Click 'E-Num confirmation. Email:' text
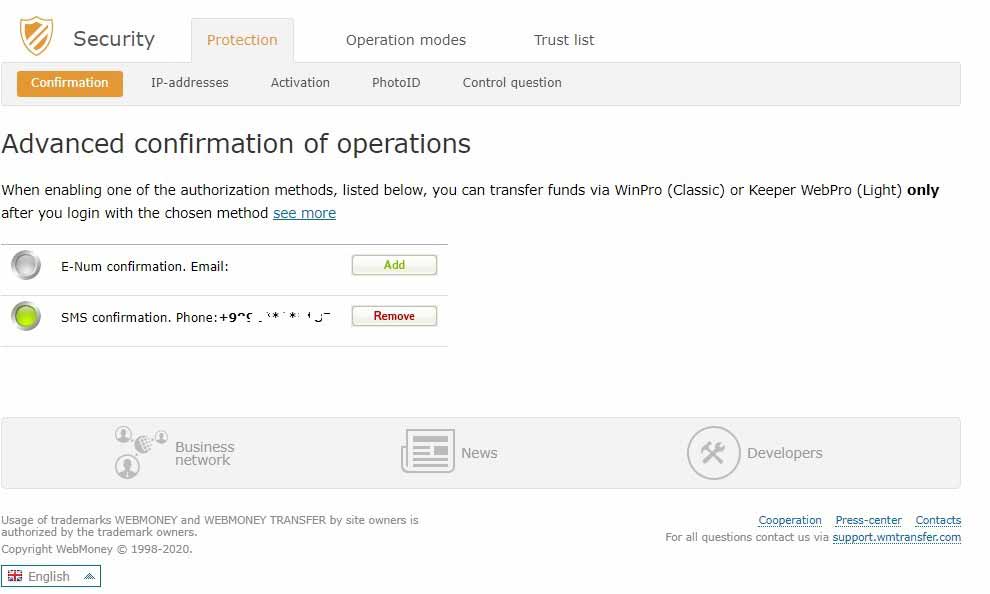This screenshot has height=594, width=990. [x=145, y=266]
